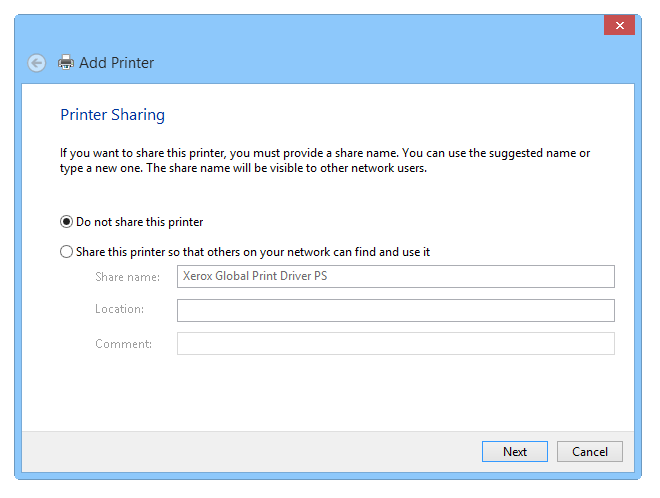The image size is (660, 498).
Task: Click the 'Location:' label
Action: point(120,310)
